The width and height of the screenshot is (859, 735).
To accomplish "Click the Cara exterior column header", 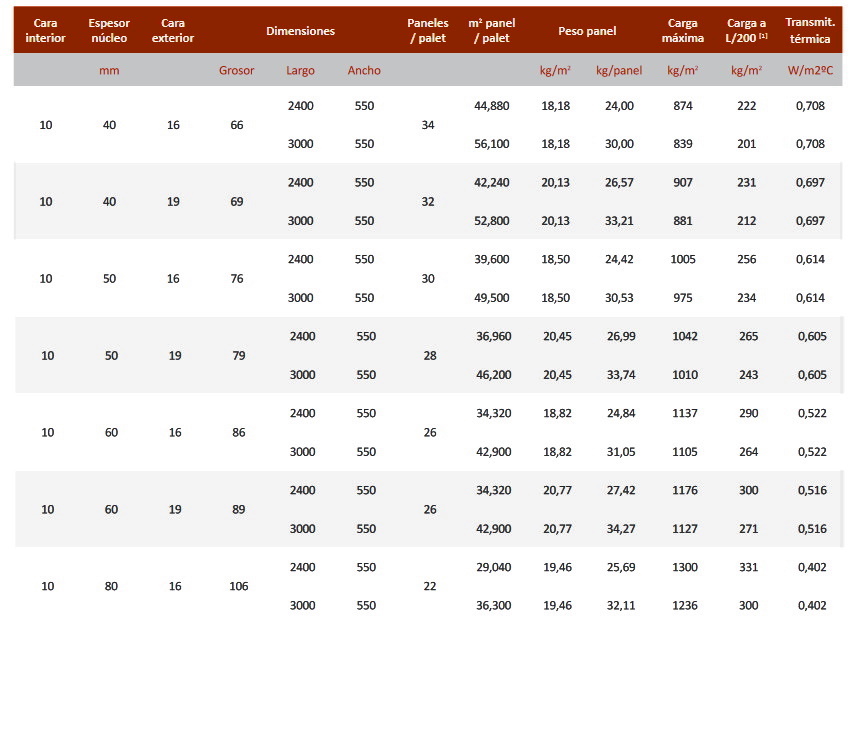I will coord(173,30).
